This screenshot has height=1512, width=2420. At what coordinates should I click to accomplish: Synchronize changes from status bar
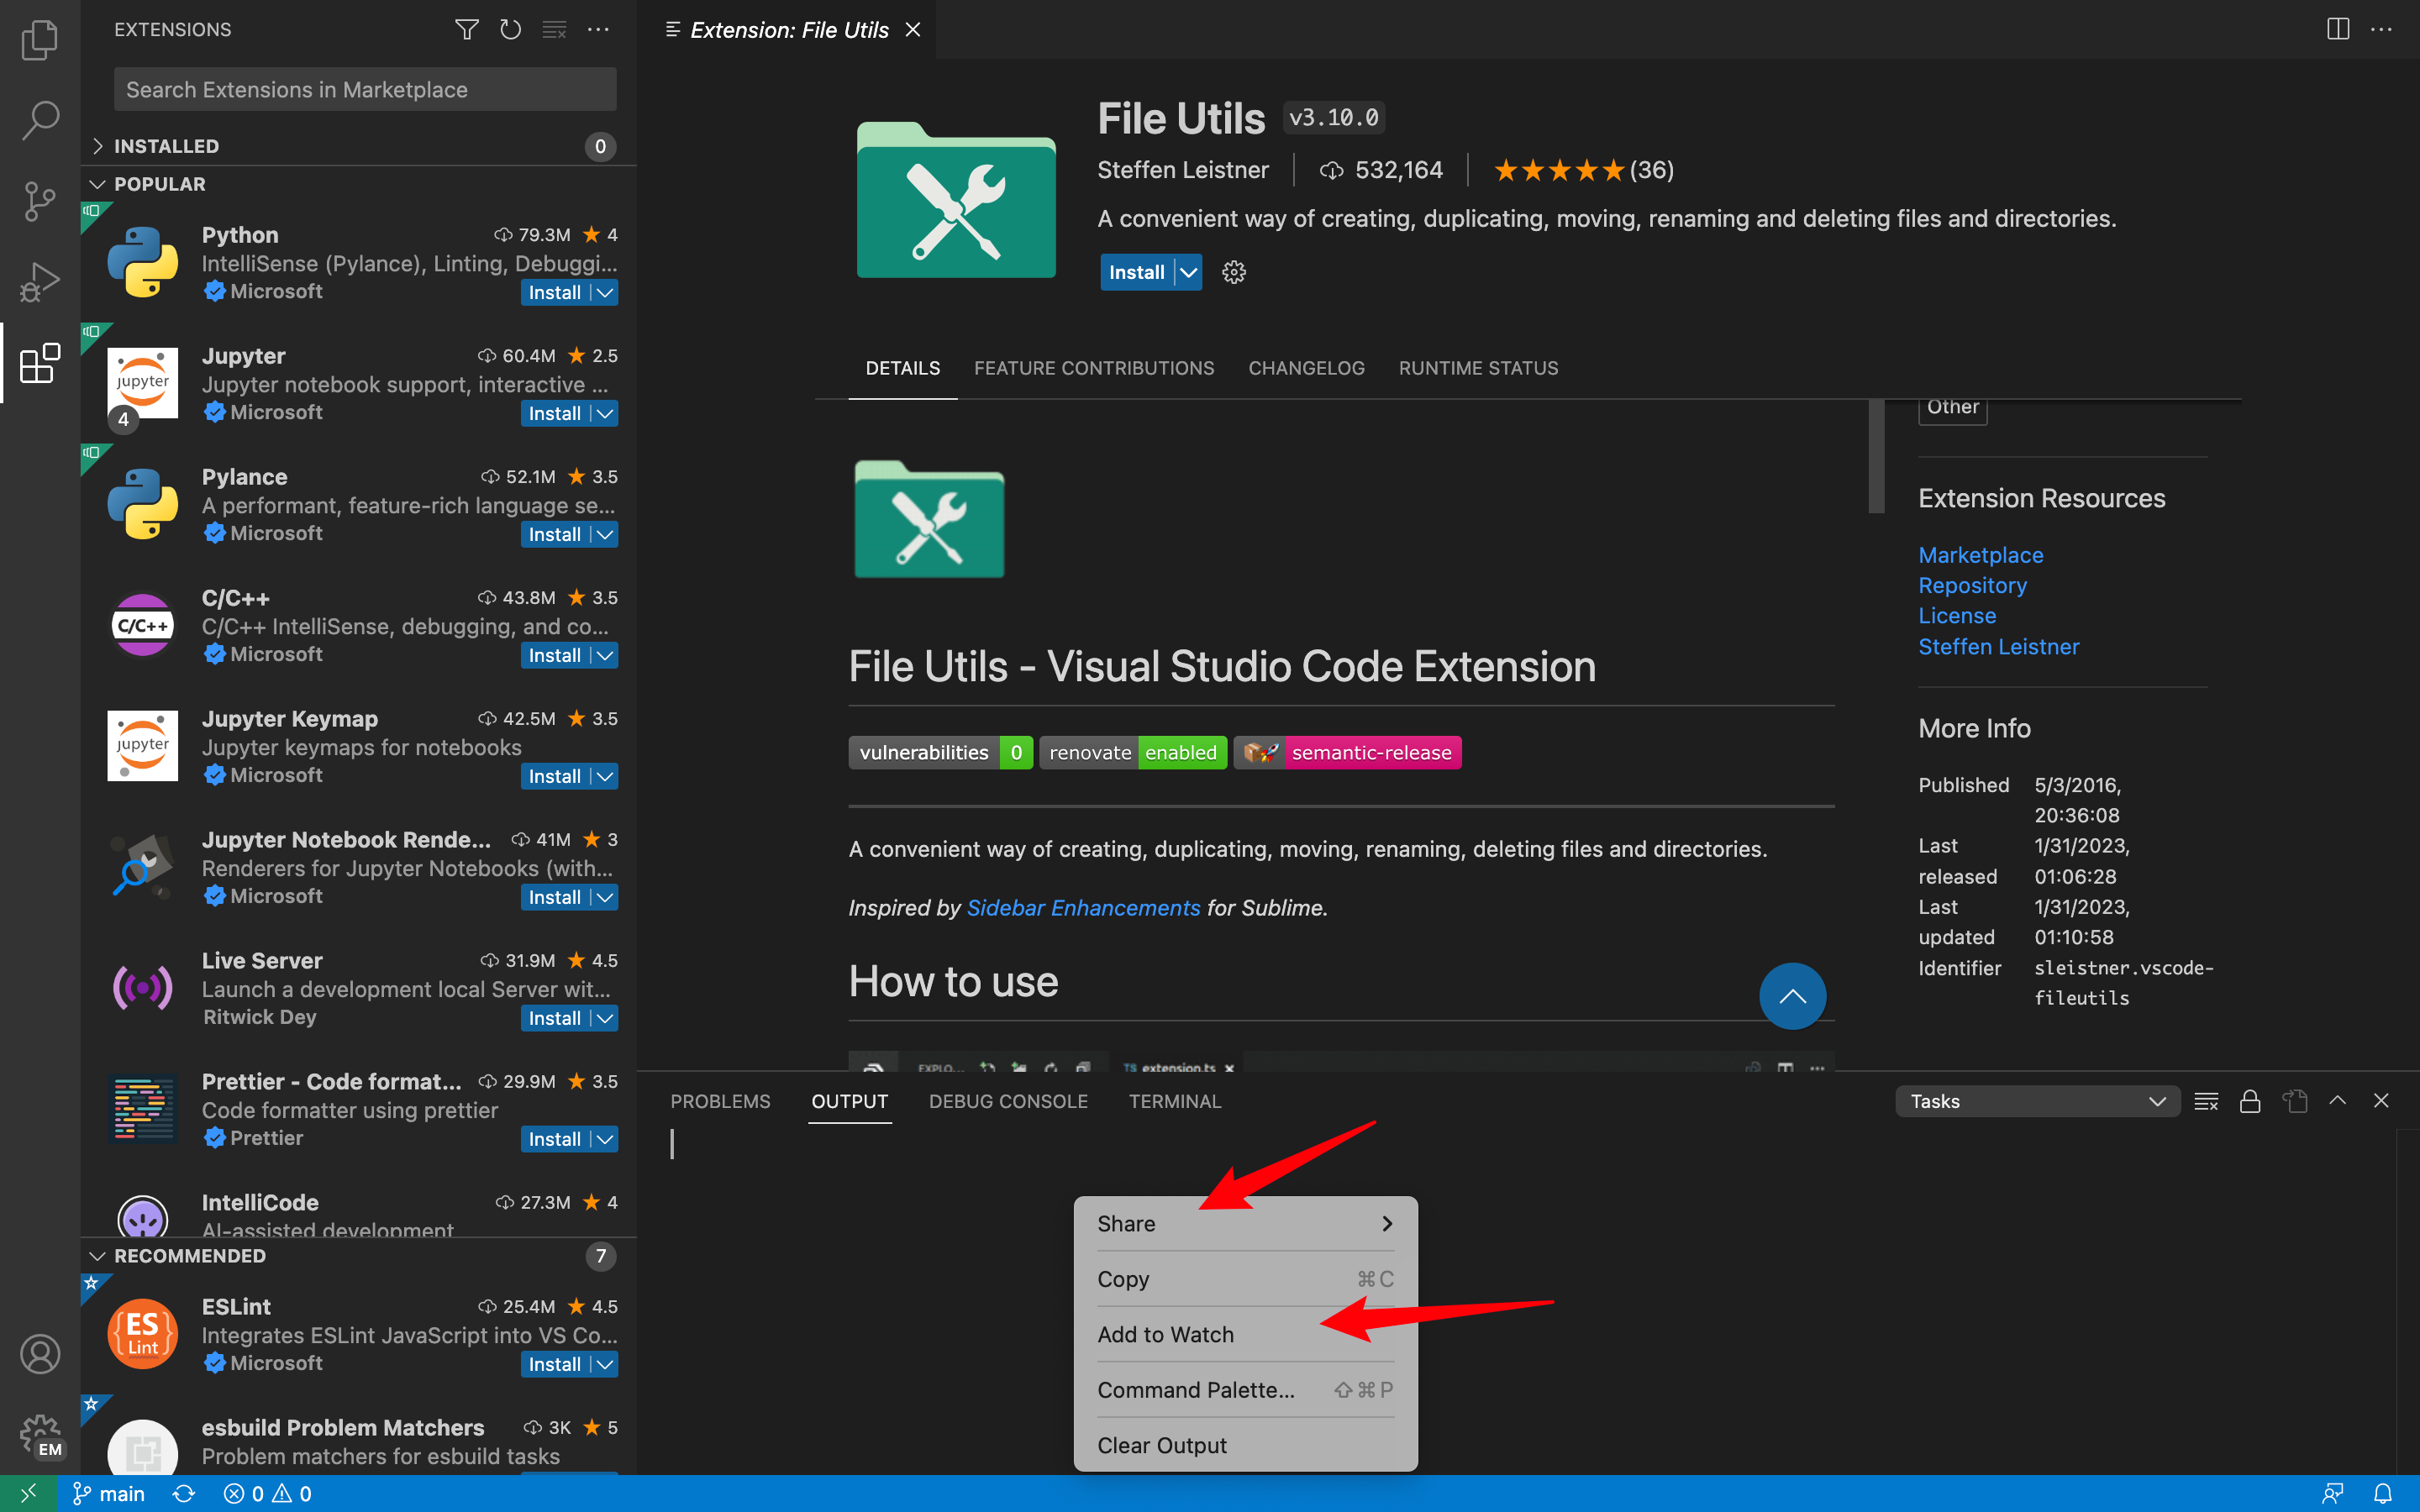tap(184, 1493)
